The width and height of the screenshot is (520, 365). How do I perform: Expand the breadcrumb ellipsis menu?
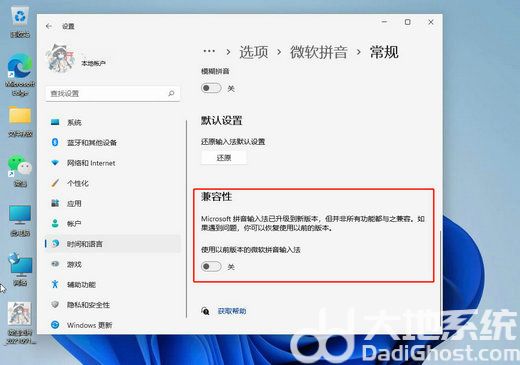click(x=209, y=51)
